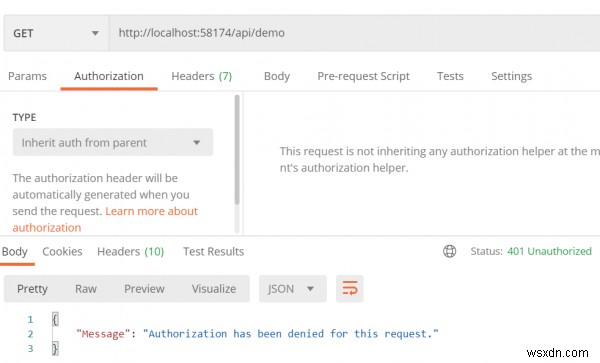Toggle the wrap lines icon
This screenshot has height=363, width=600.
(349, 289)
